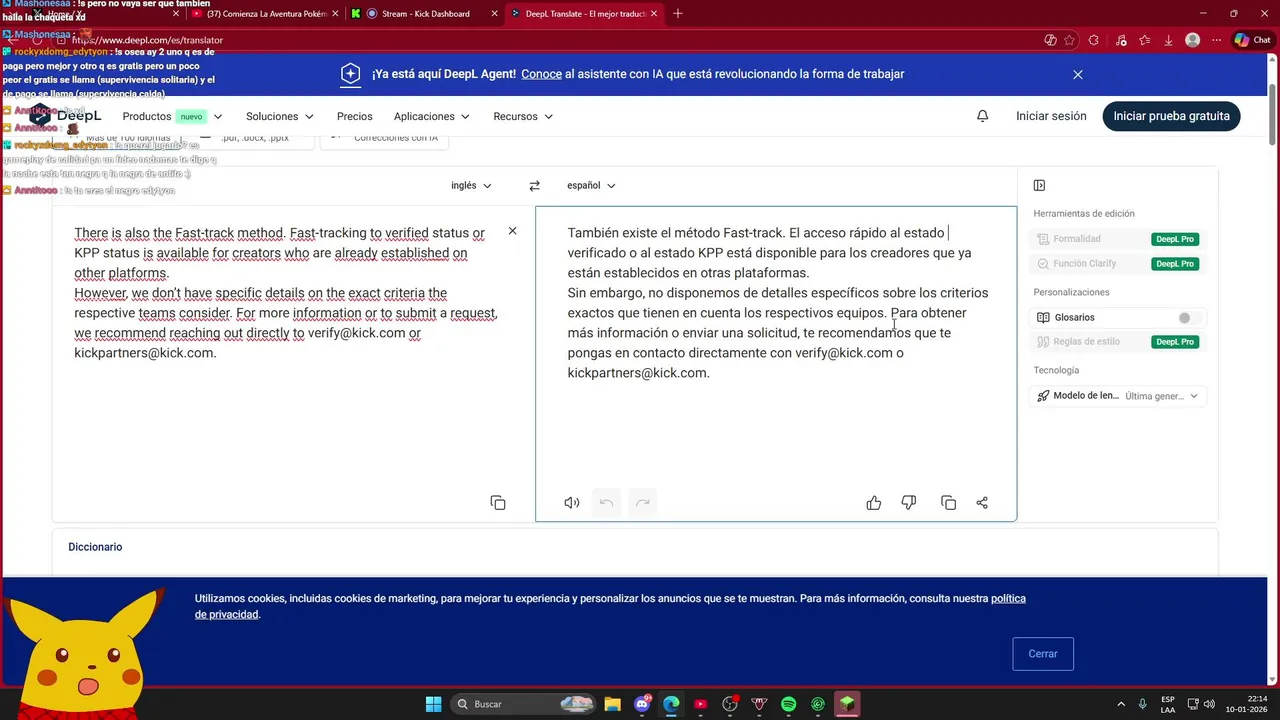Open Edge Copilot Chat button
Screen dimensions: 1280x720
1252,40
